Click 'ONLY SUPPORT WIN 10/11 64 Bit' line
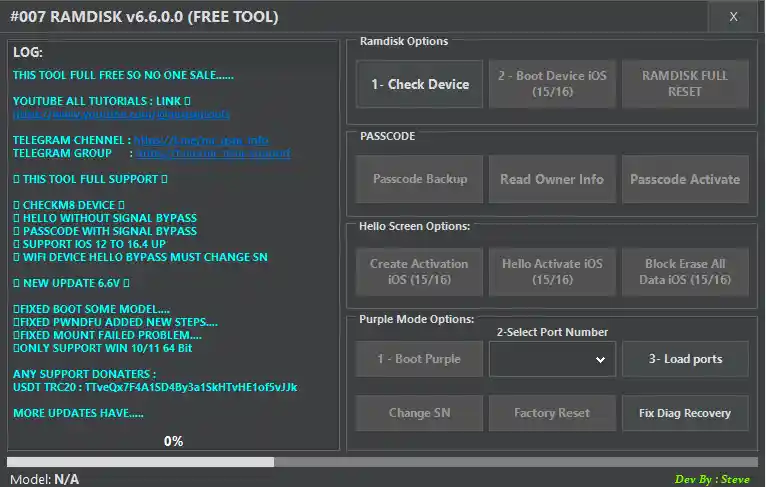Viewport: 766px width, 487px height. coord(103,348)
